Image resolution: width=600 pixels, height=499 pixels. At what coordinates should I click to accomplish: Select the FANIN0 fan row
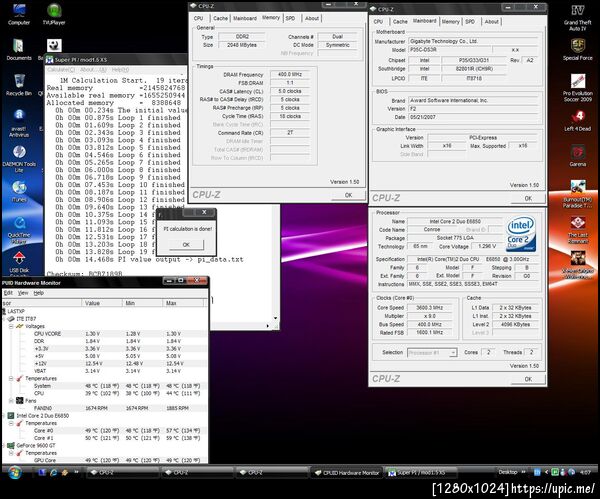coord(104,408)
